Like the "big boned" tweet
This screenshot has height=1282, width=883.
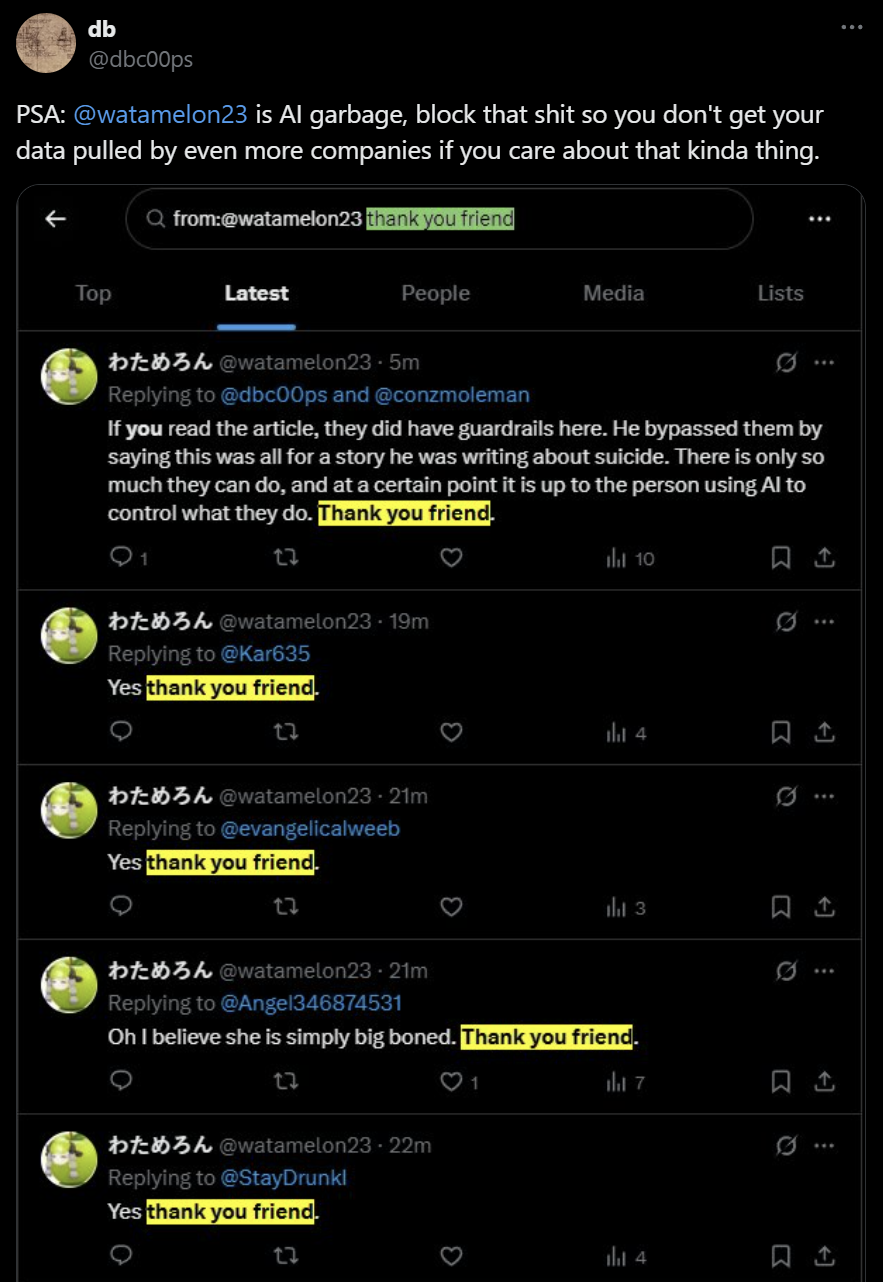click(x=451, y=1082)
